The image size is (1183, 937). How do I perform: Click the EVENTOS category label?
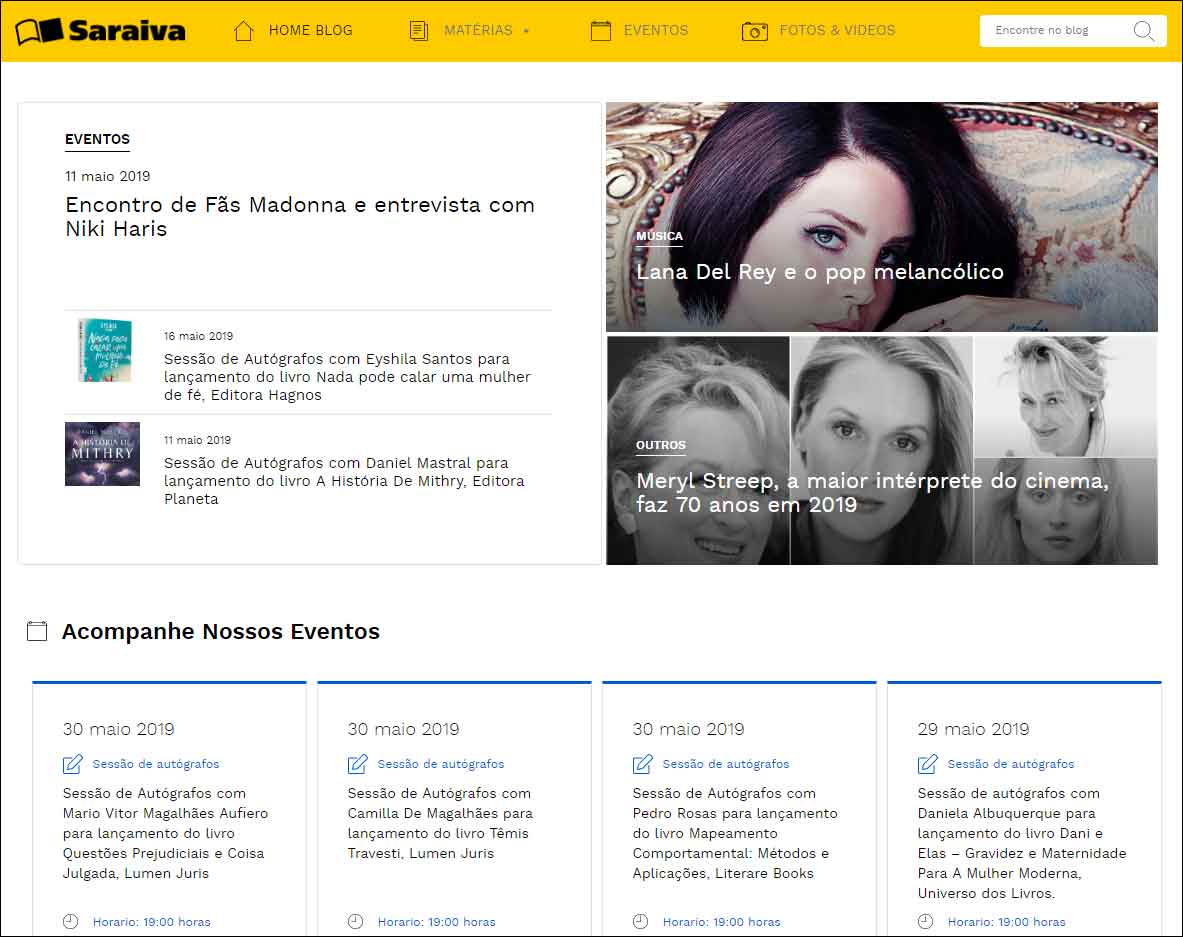[97, 140]
